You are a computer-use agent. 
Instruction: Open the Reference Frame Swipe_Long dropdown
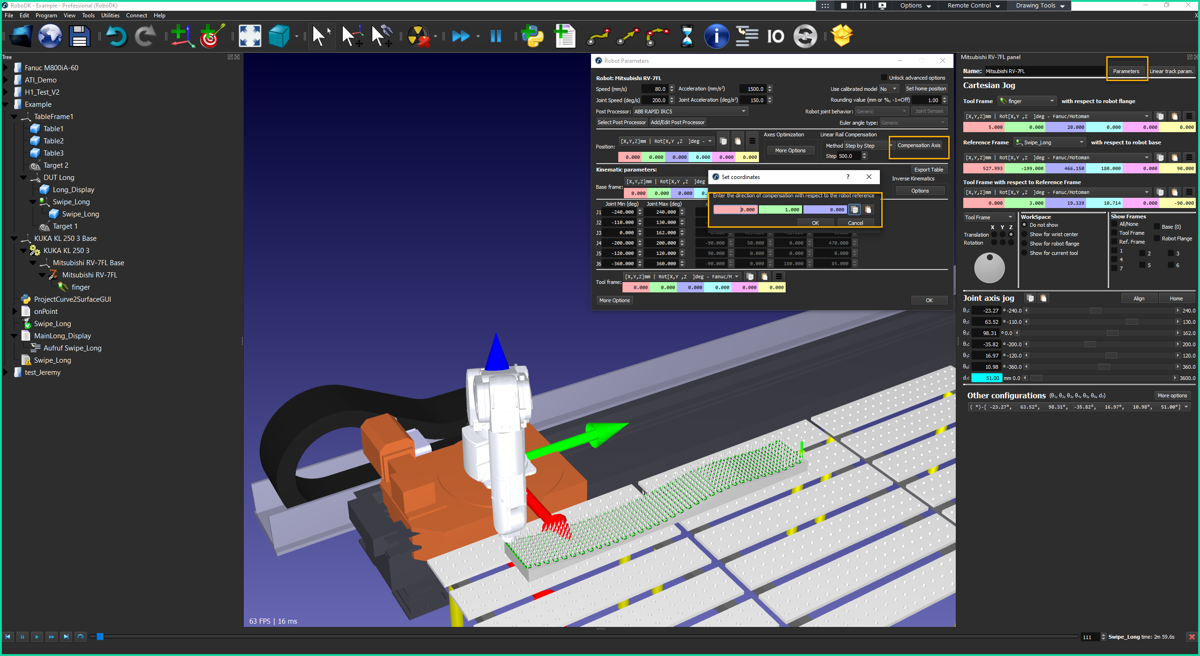pos(1050,142)
